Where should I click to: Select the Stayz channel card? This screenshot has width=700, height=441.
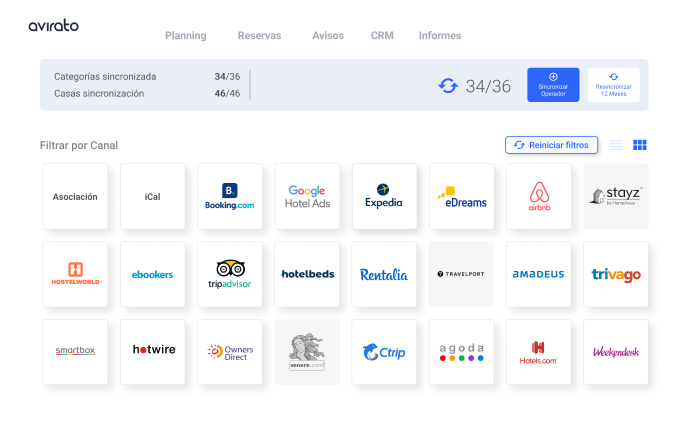(616, 196)
